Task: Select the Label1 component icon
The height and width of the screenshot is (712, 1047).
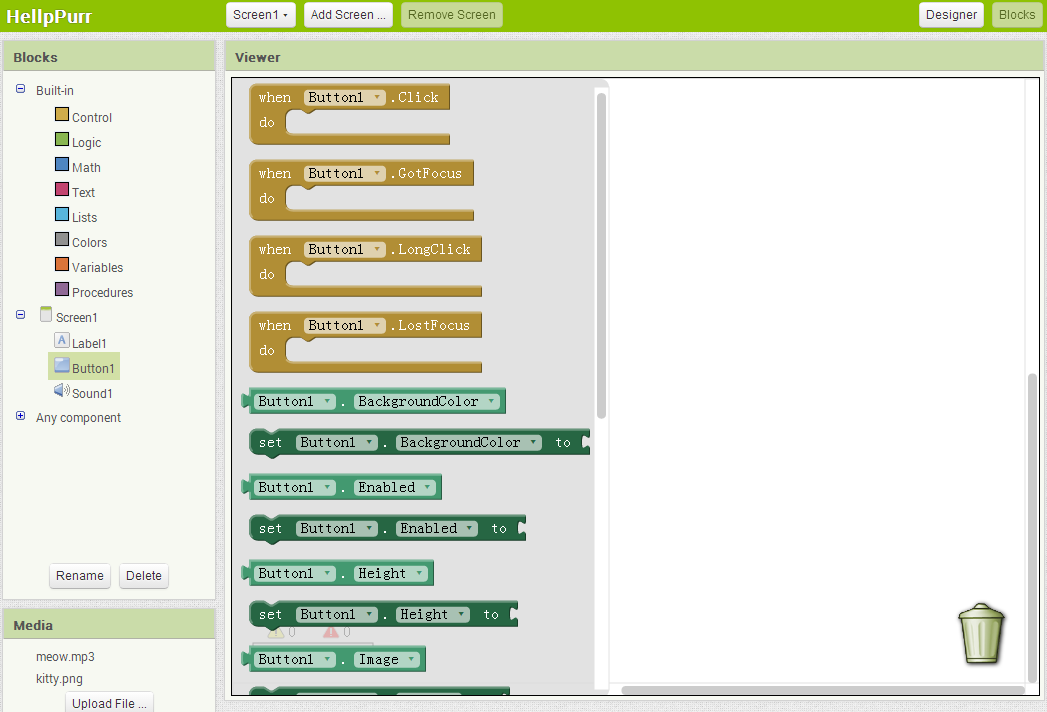Action: point(62,341)
